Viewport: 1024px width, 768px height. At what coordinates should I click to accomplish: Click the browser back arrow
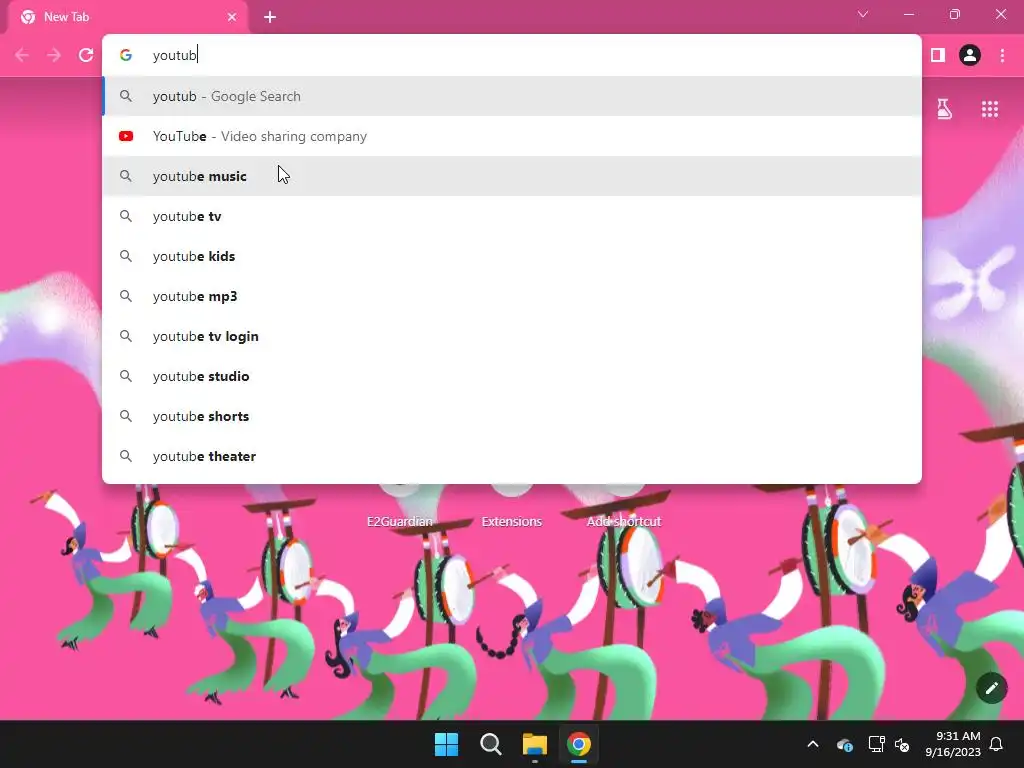pos(22,56)
